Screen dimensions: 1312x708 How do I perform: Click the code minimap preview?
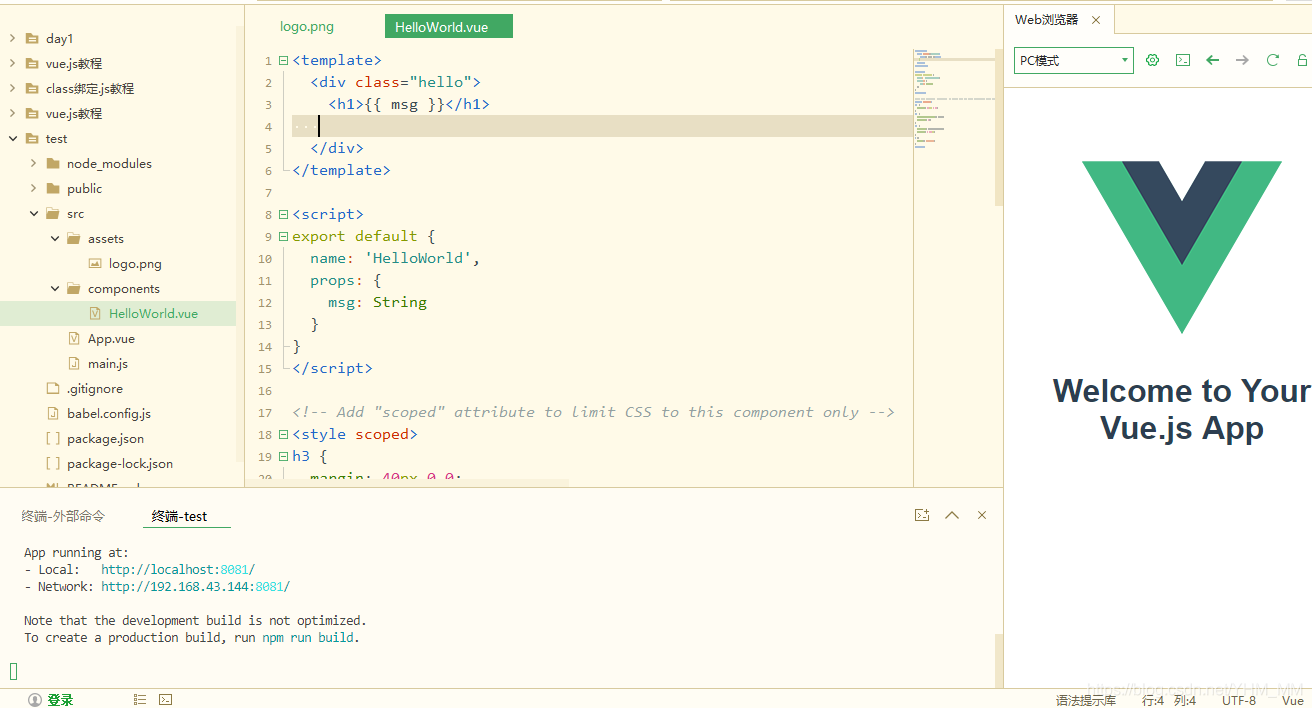[953, 100]
